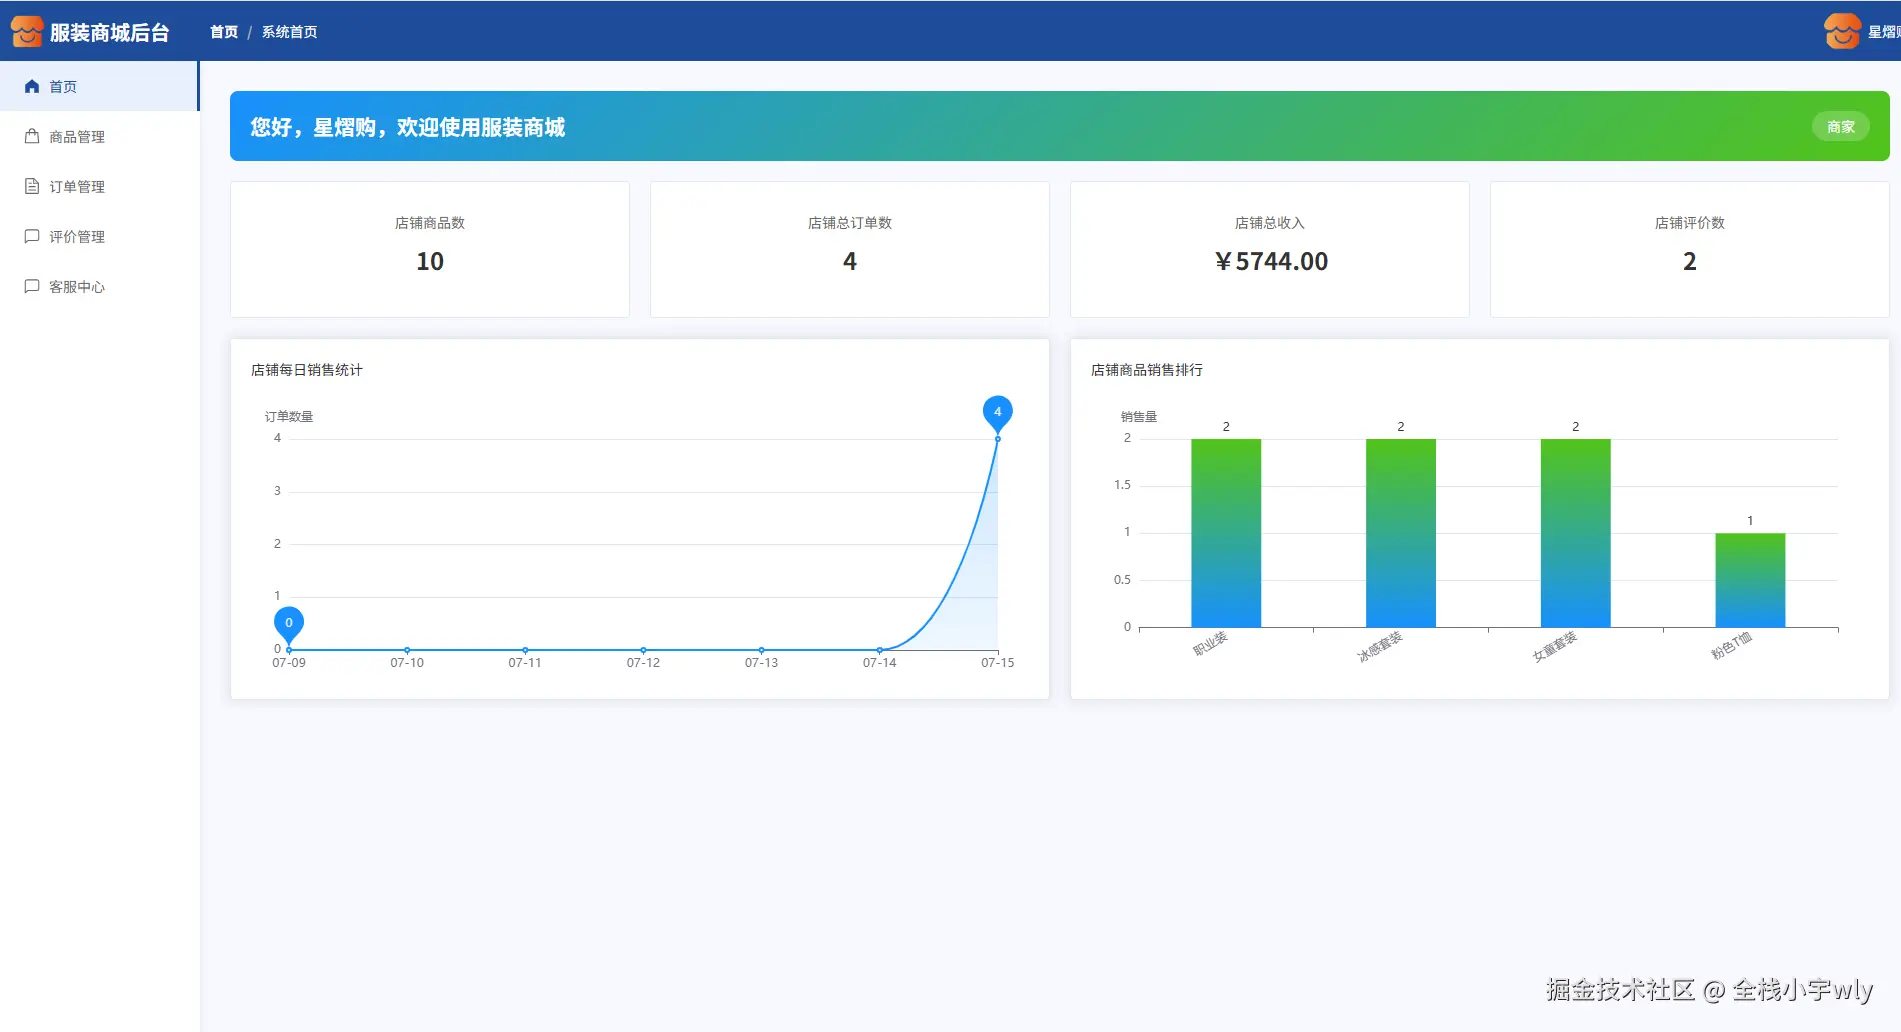
Task: Click the 商家 badge in welcome banner
Action: tap(1841, 127)
